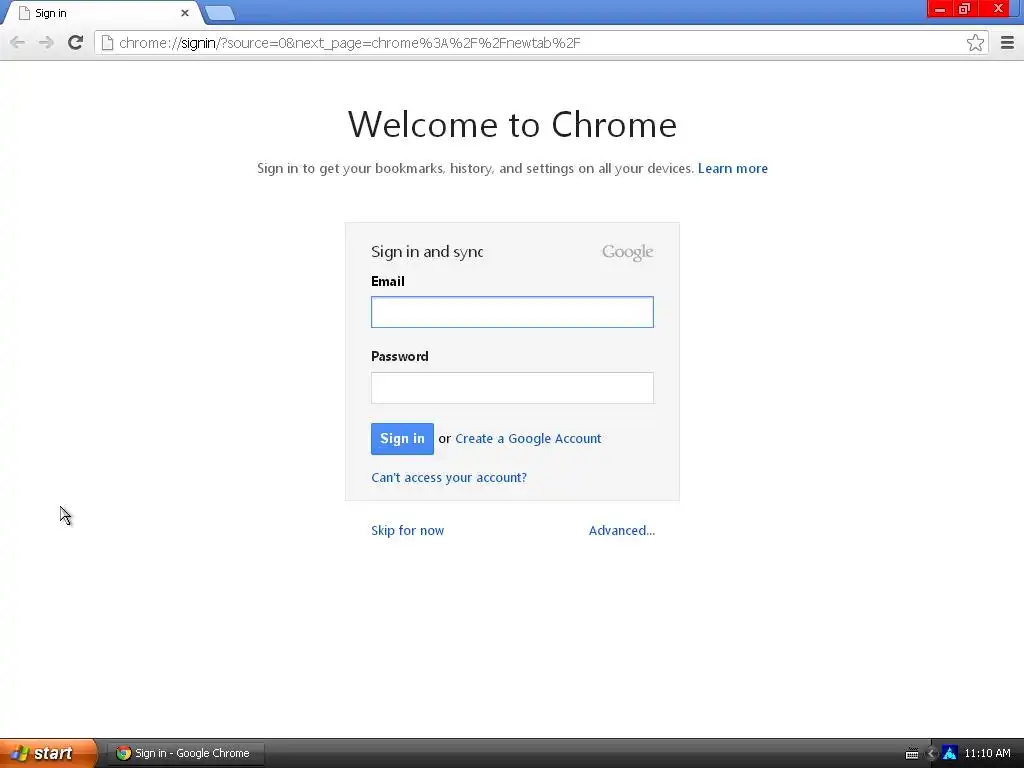Click the 11:10 AM clock
This screenshot has height=768, width=1024.
tap(987, 754)
